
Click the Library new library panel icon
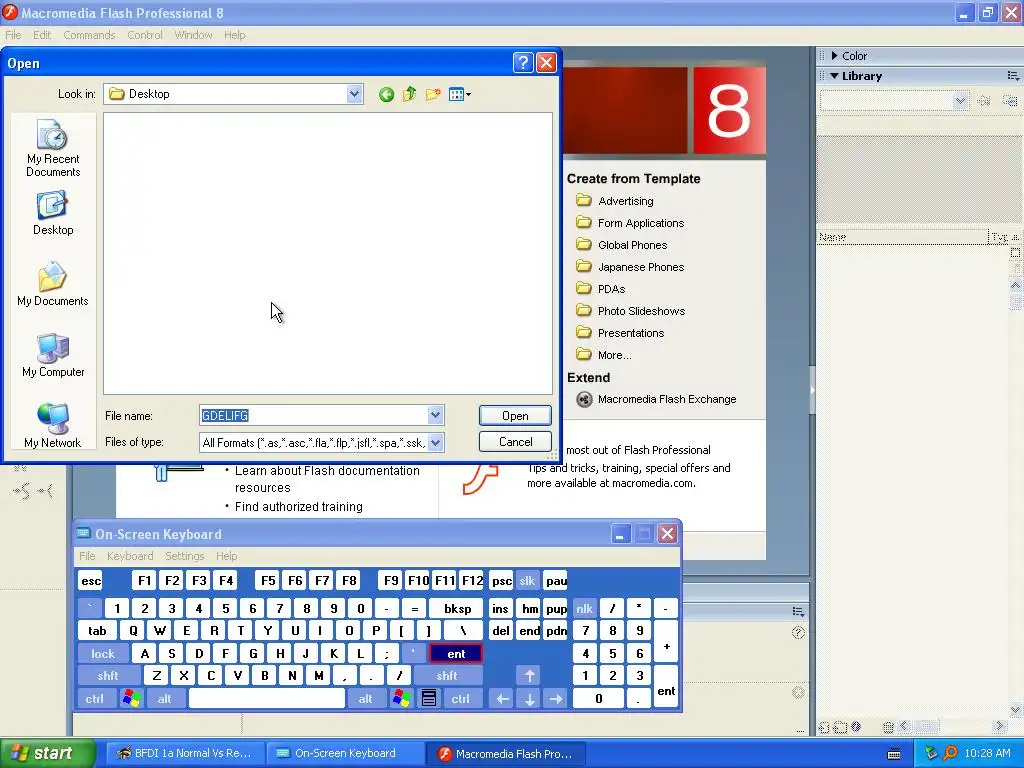(1010, 101)
